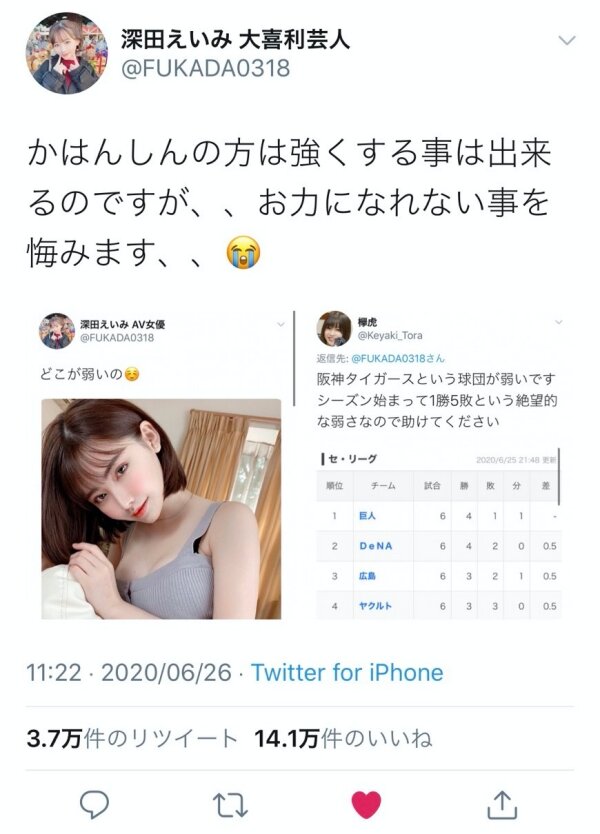
Task: Open the author's round profile avatar
Action: [x=66, y=53]
